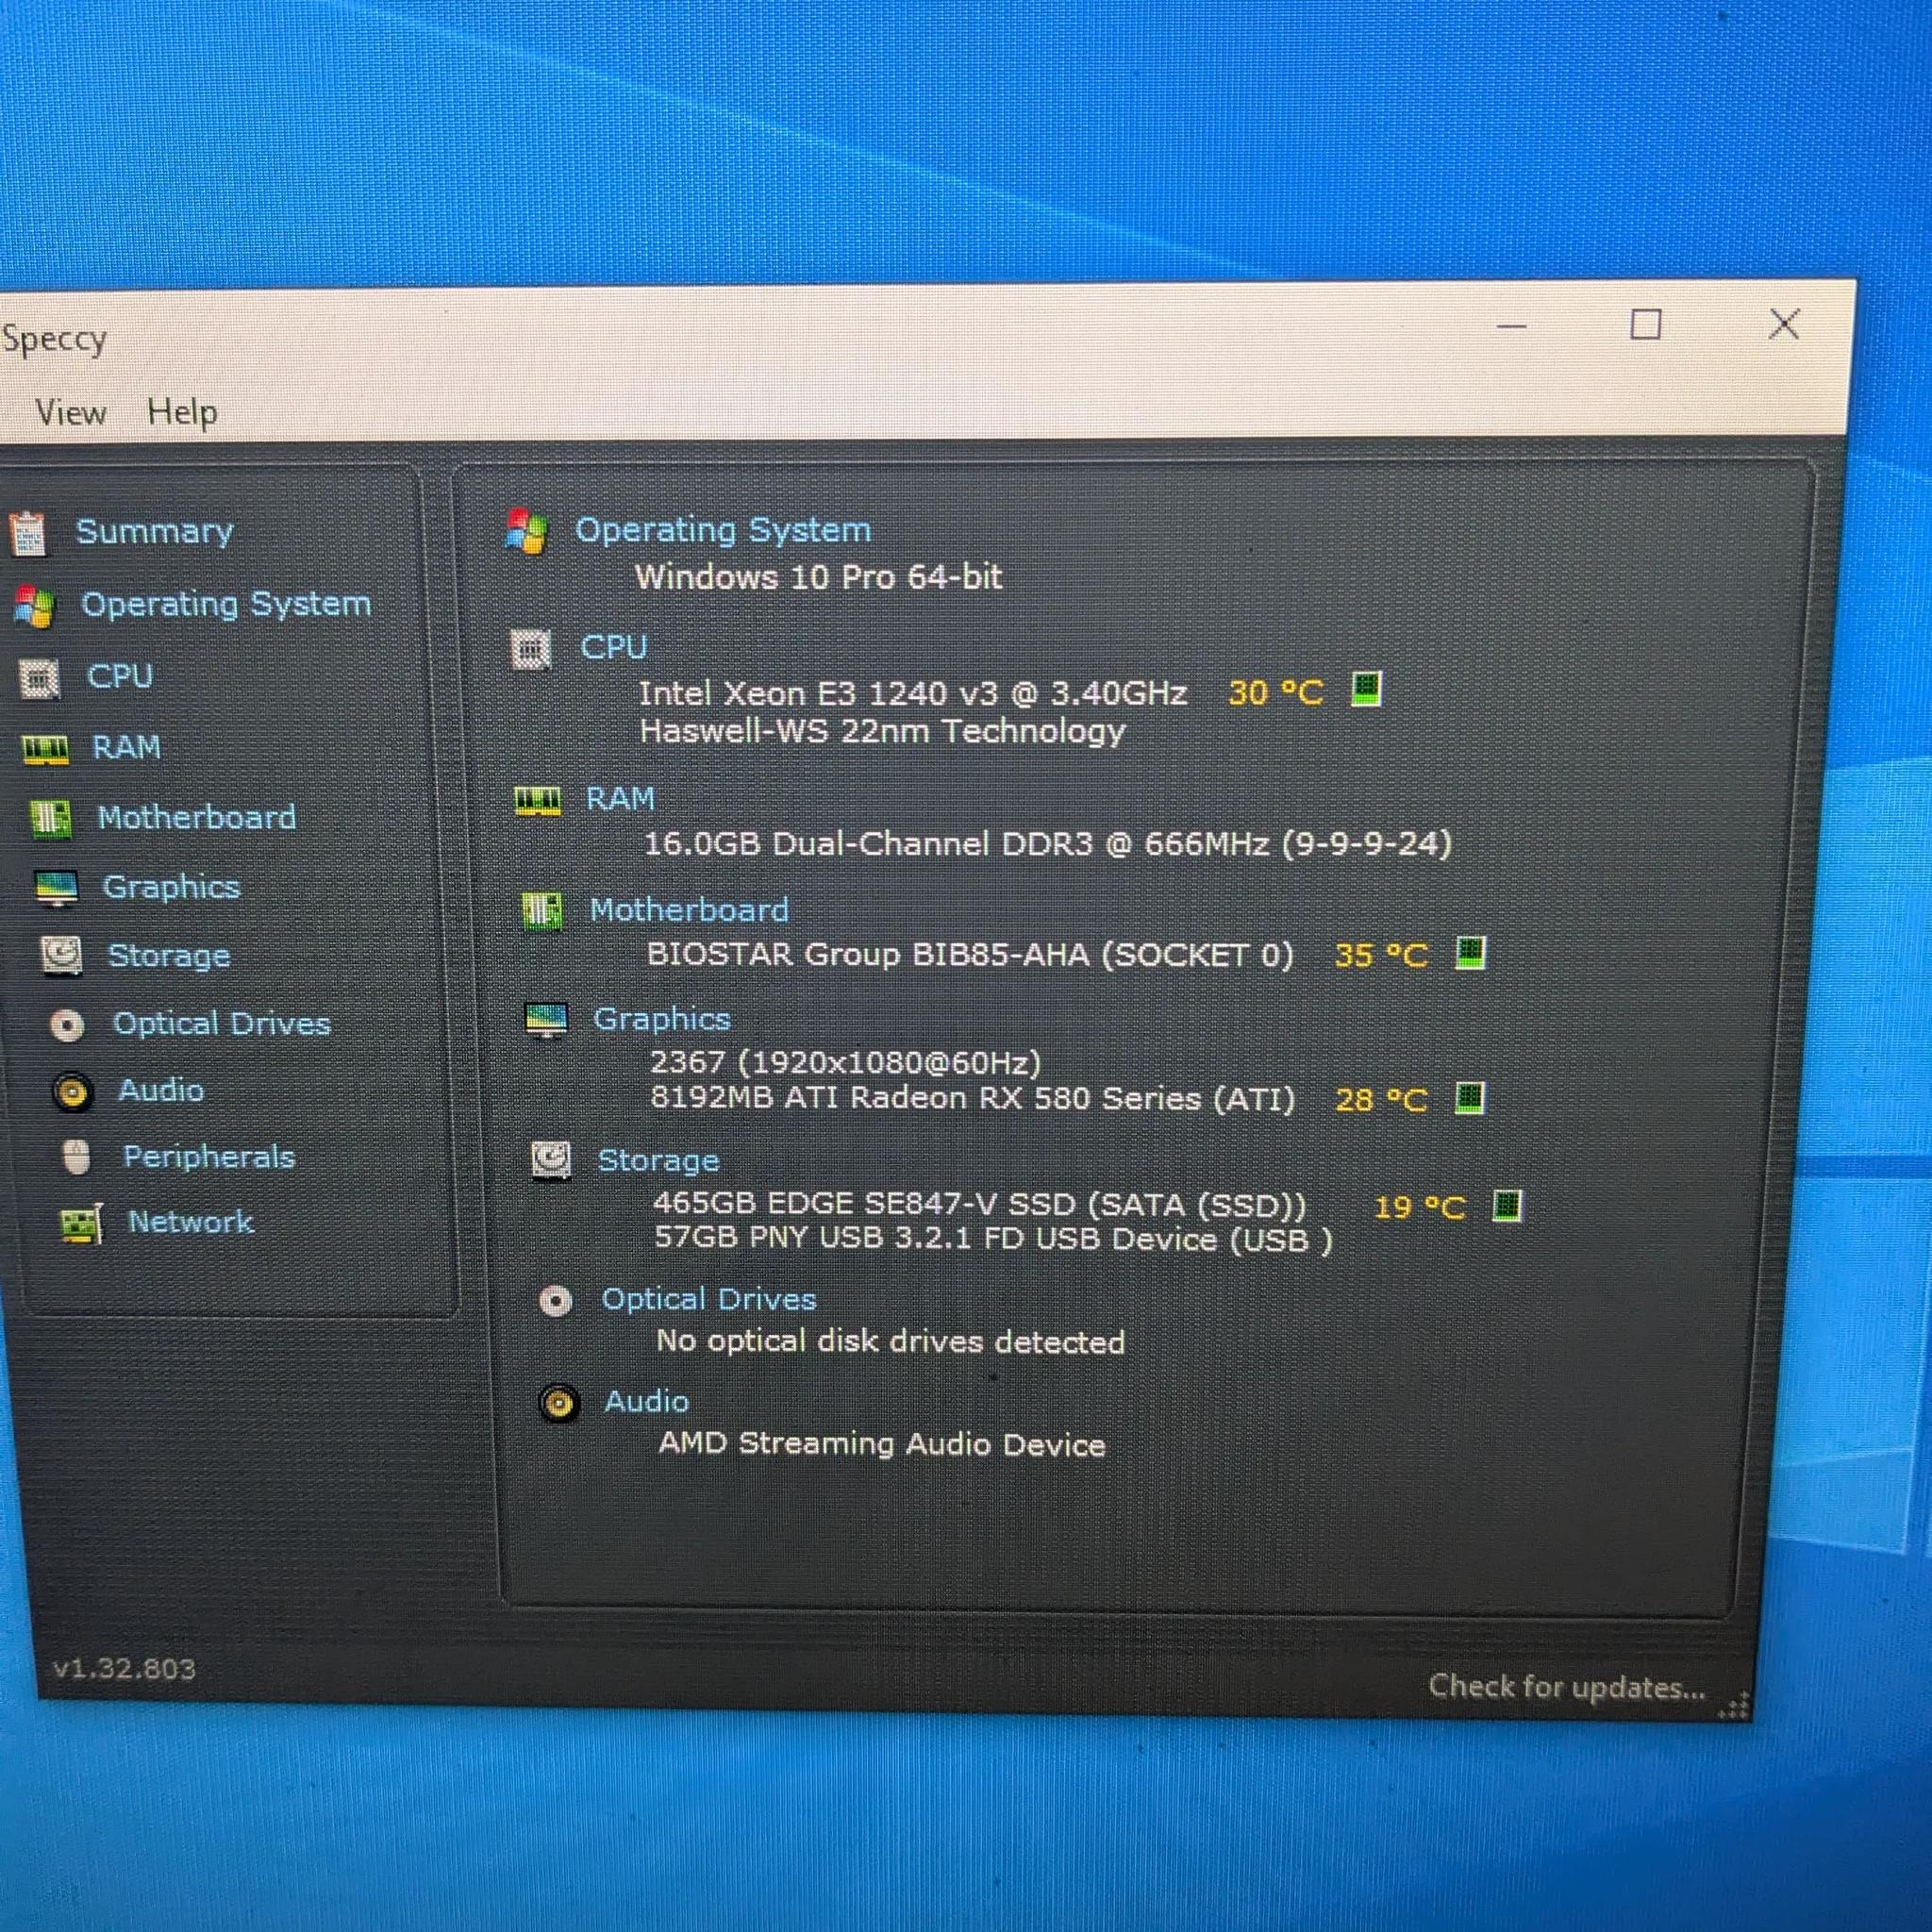This screenshot has width=1932, height=1932.
Task: Click the Graphics monitor icon in sidebar
Action: 56,888
